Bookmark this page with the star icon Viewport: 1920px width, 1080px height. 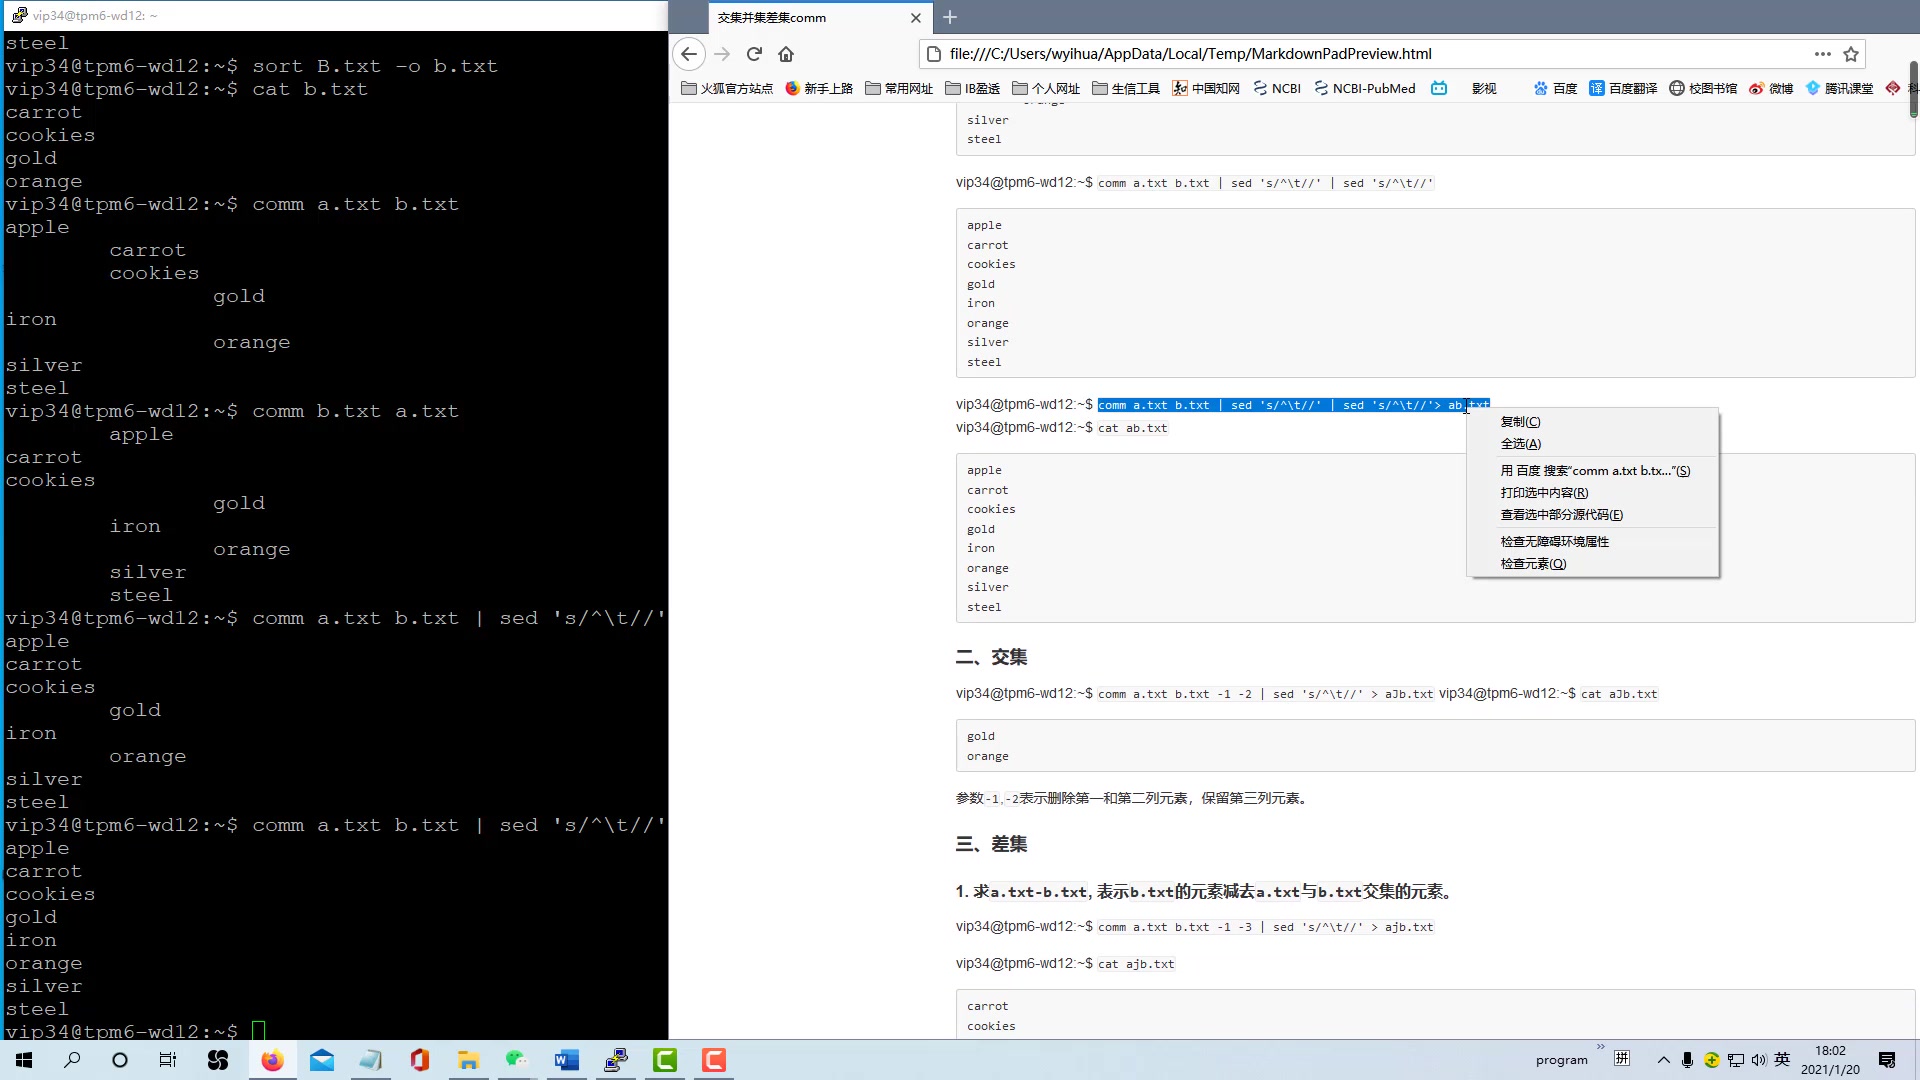click(1851, 54)
